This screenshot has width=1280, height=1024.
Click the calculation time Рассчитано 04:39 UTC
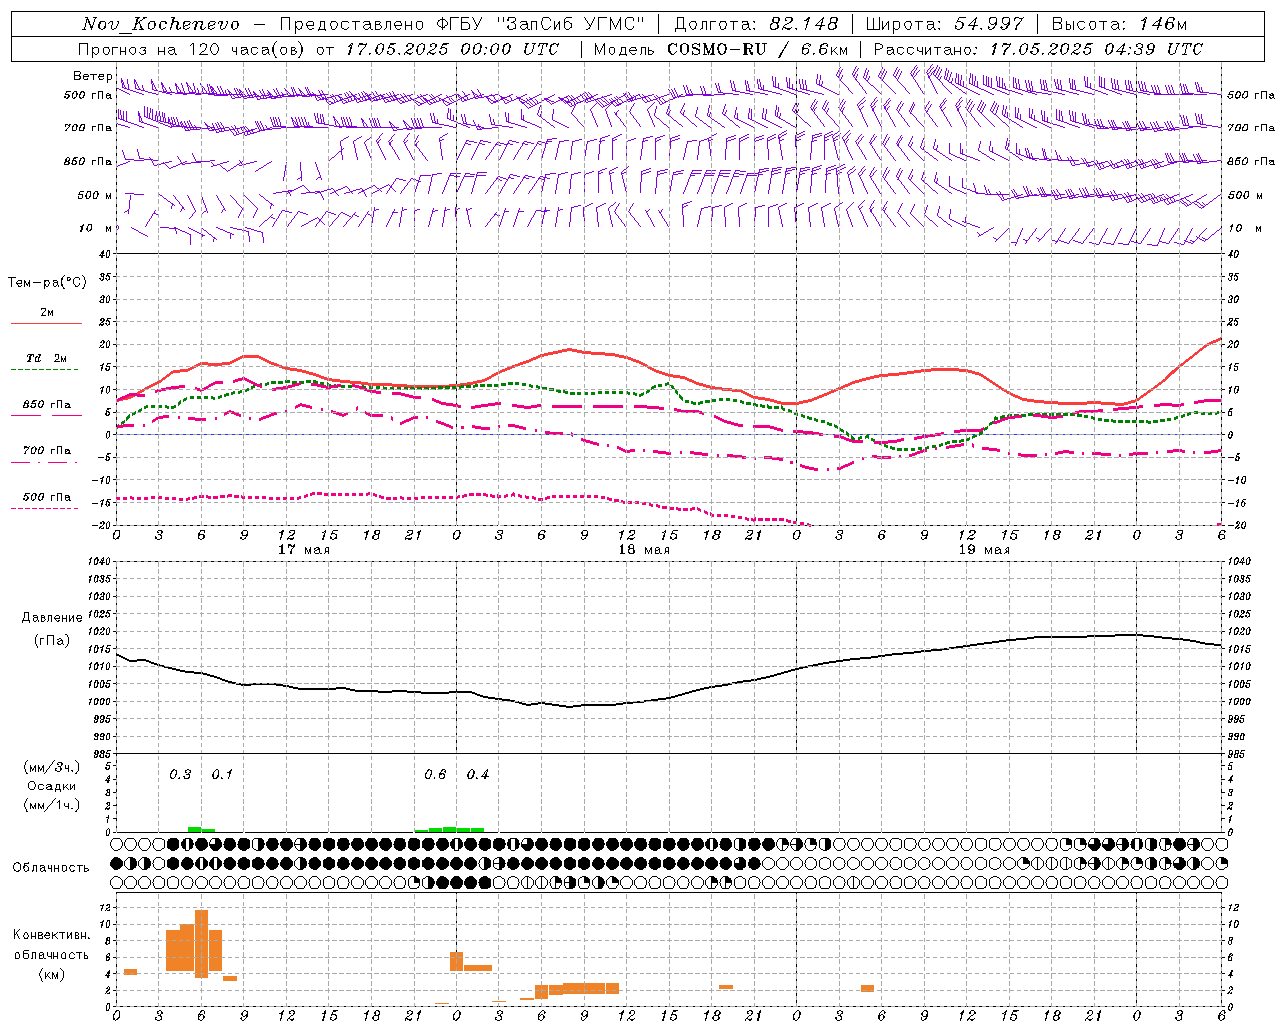click(x=1038, y=49)
